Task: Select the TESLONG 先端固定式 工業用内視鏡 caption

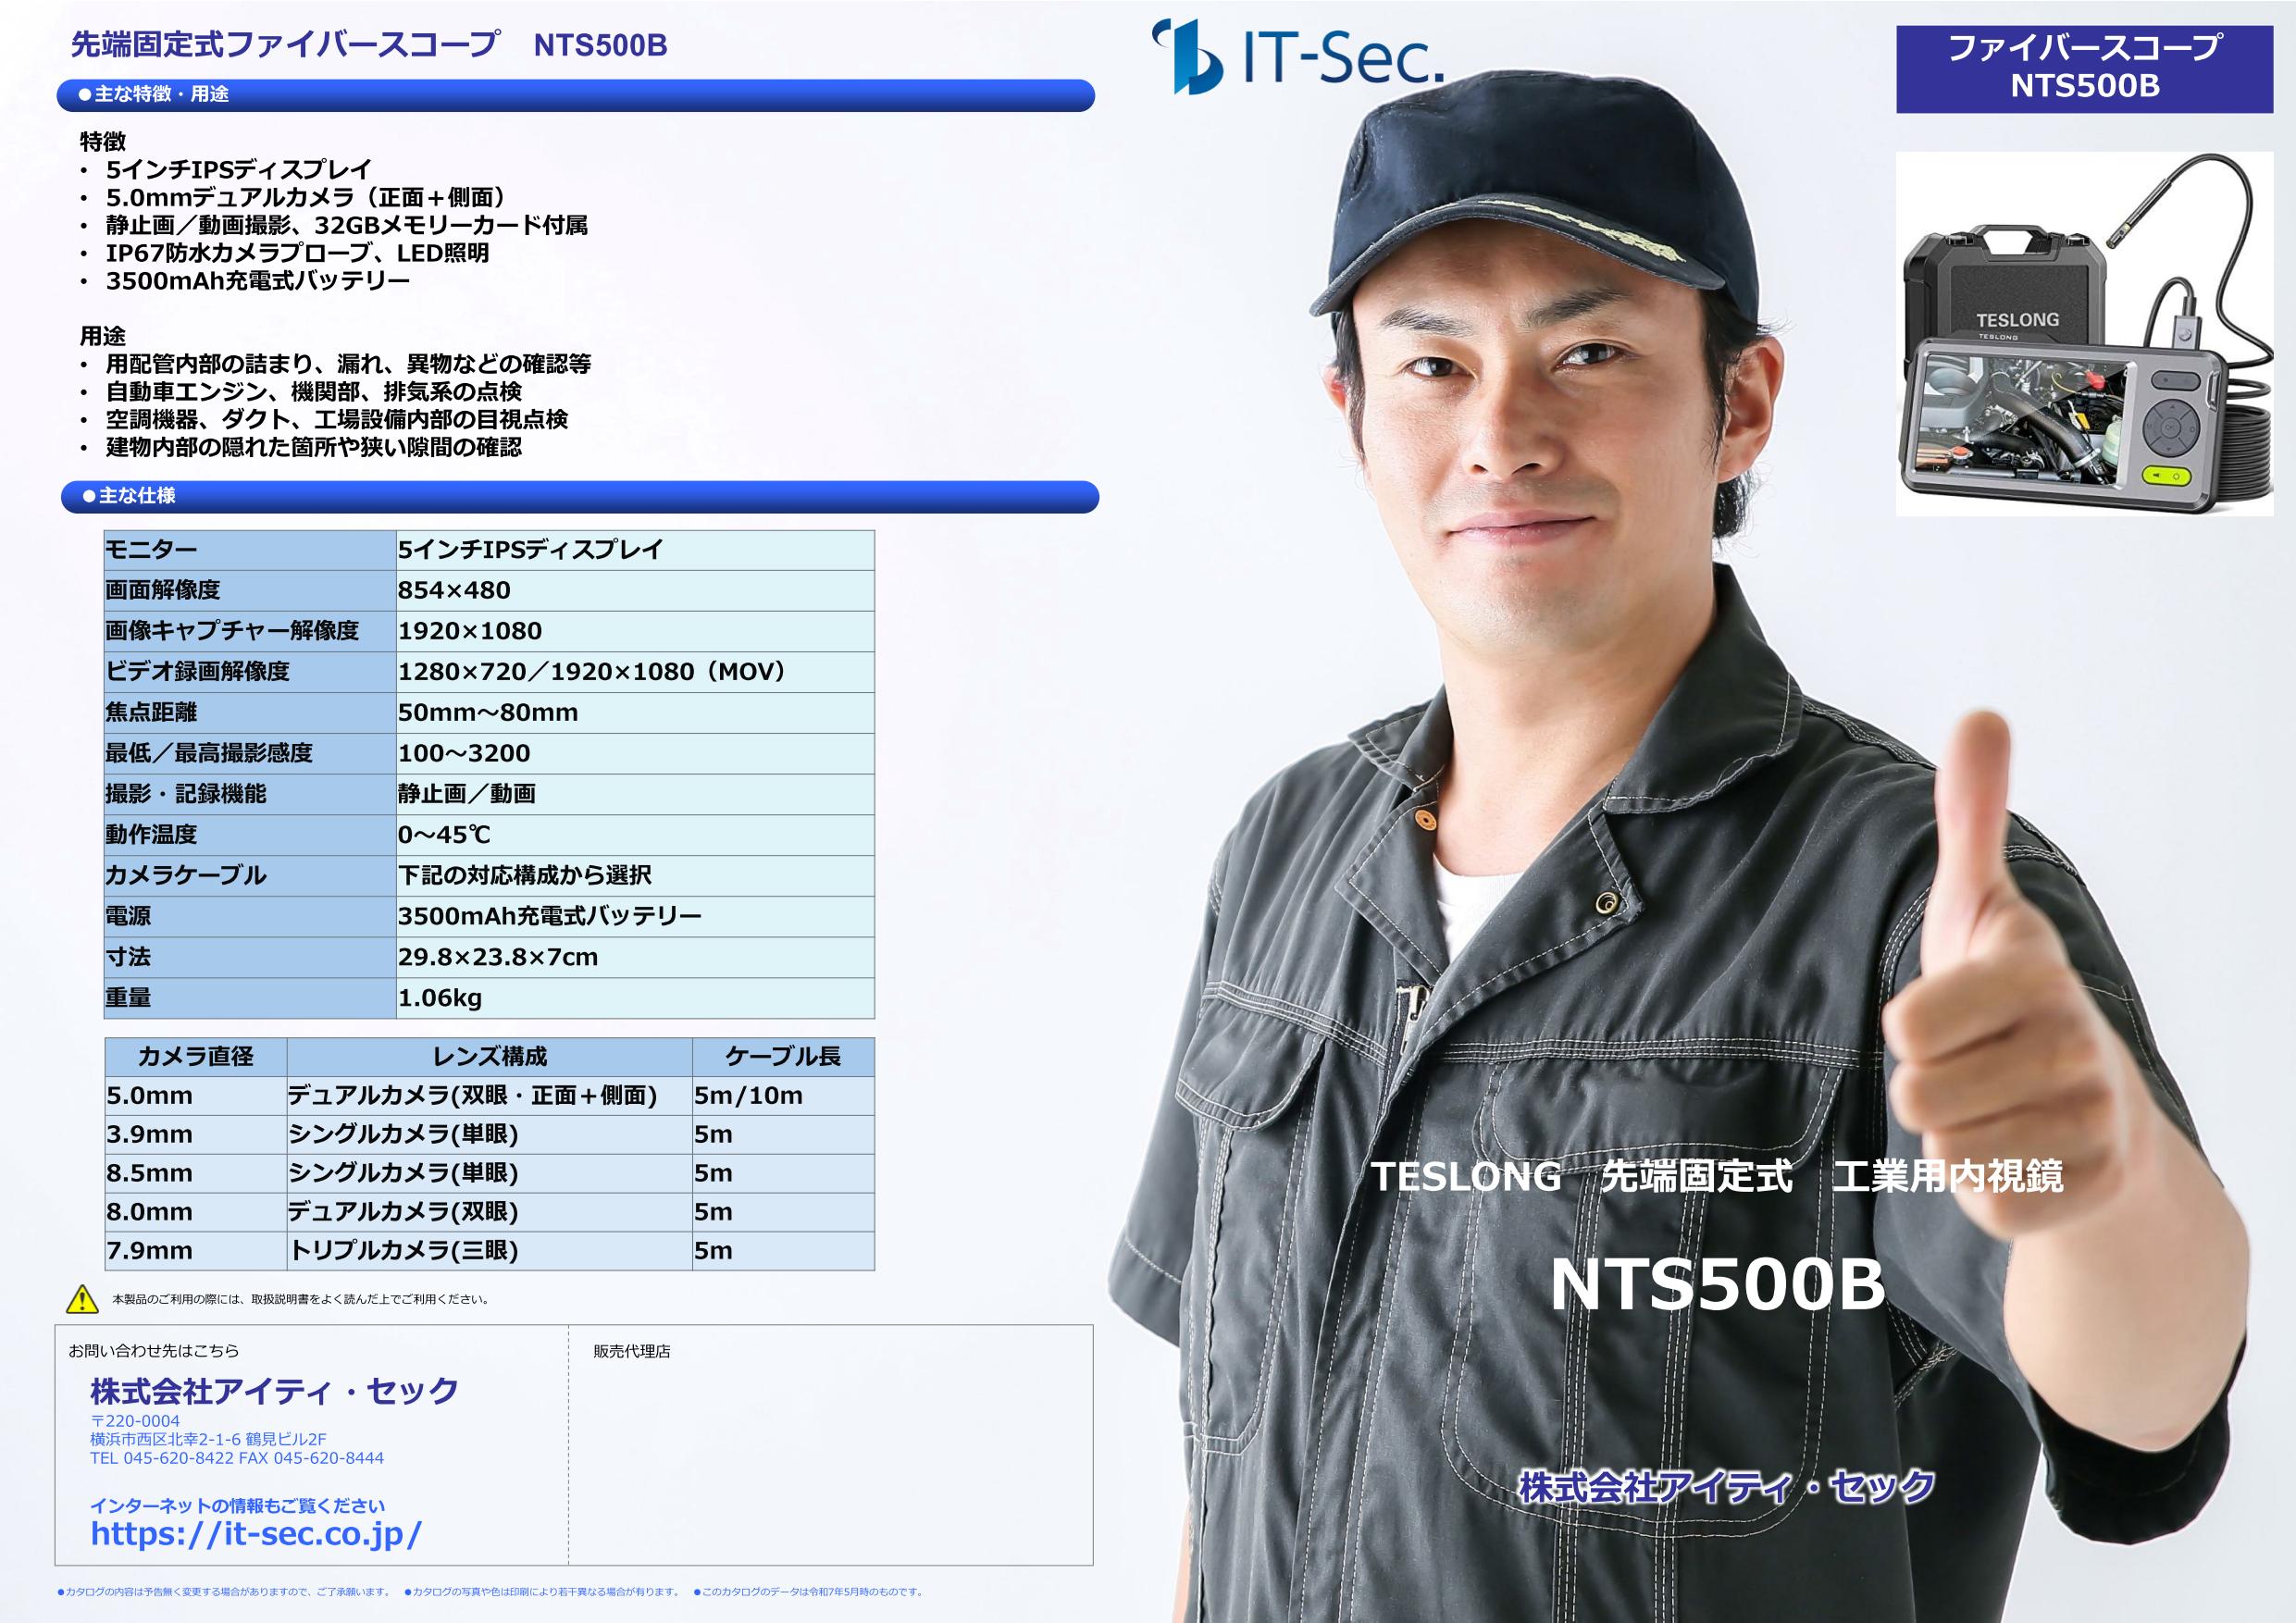Action: tap(1717, 1177)
